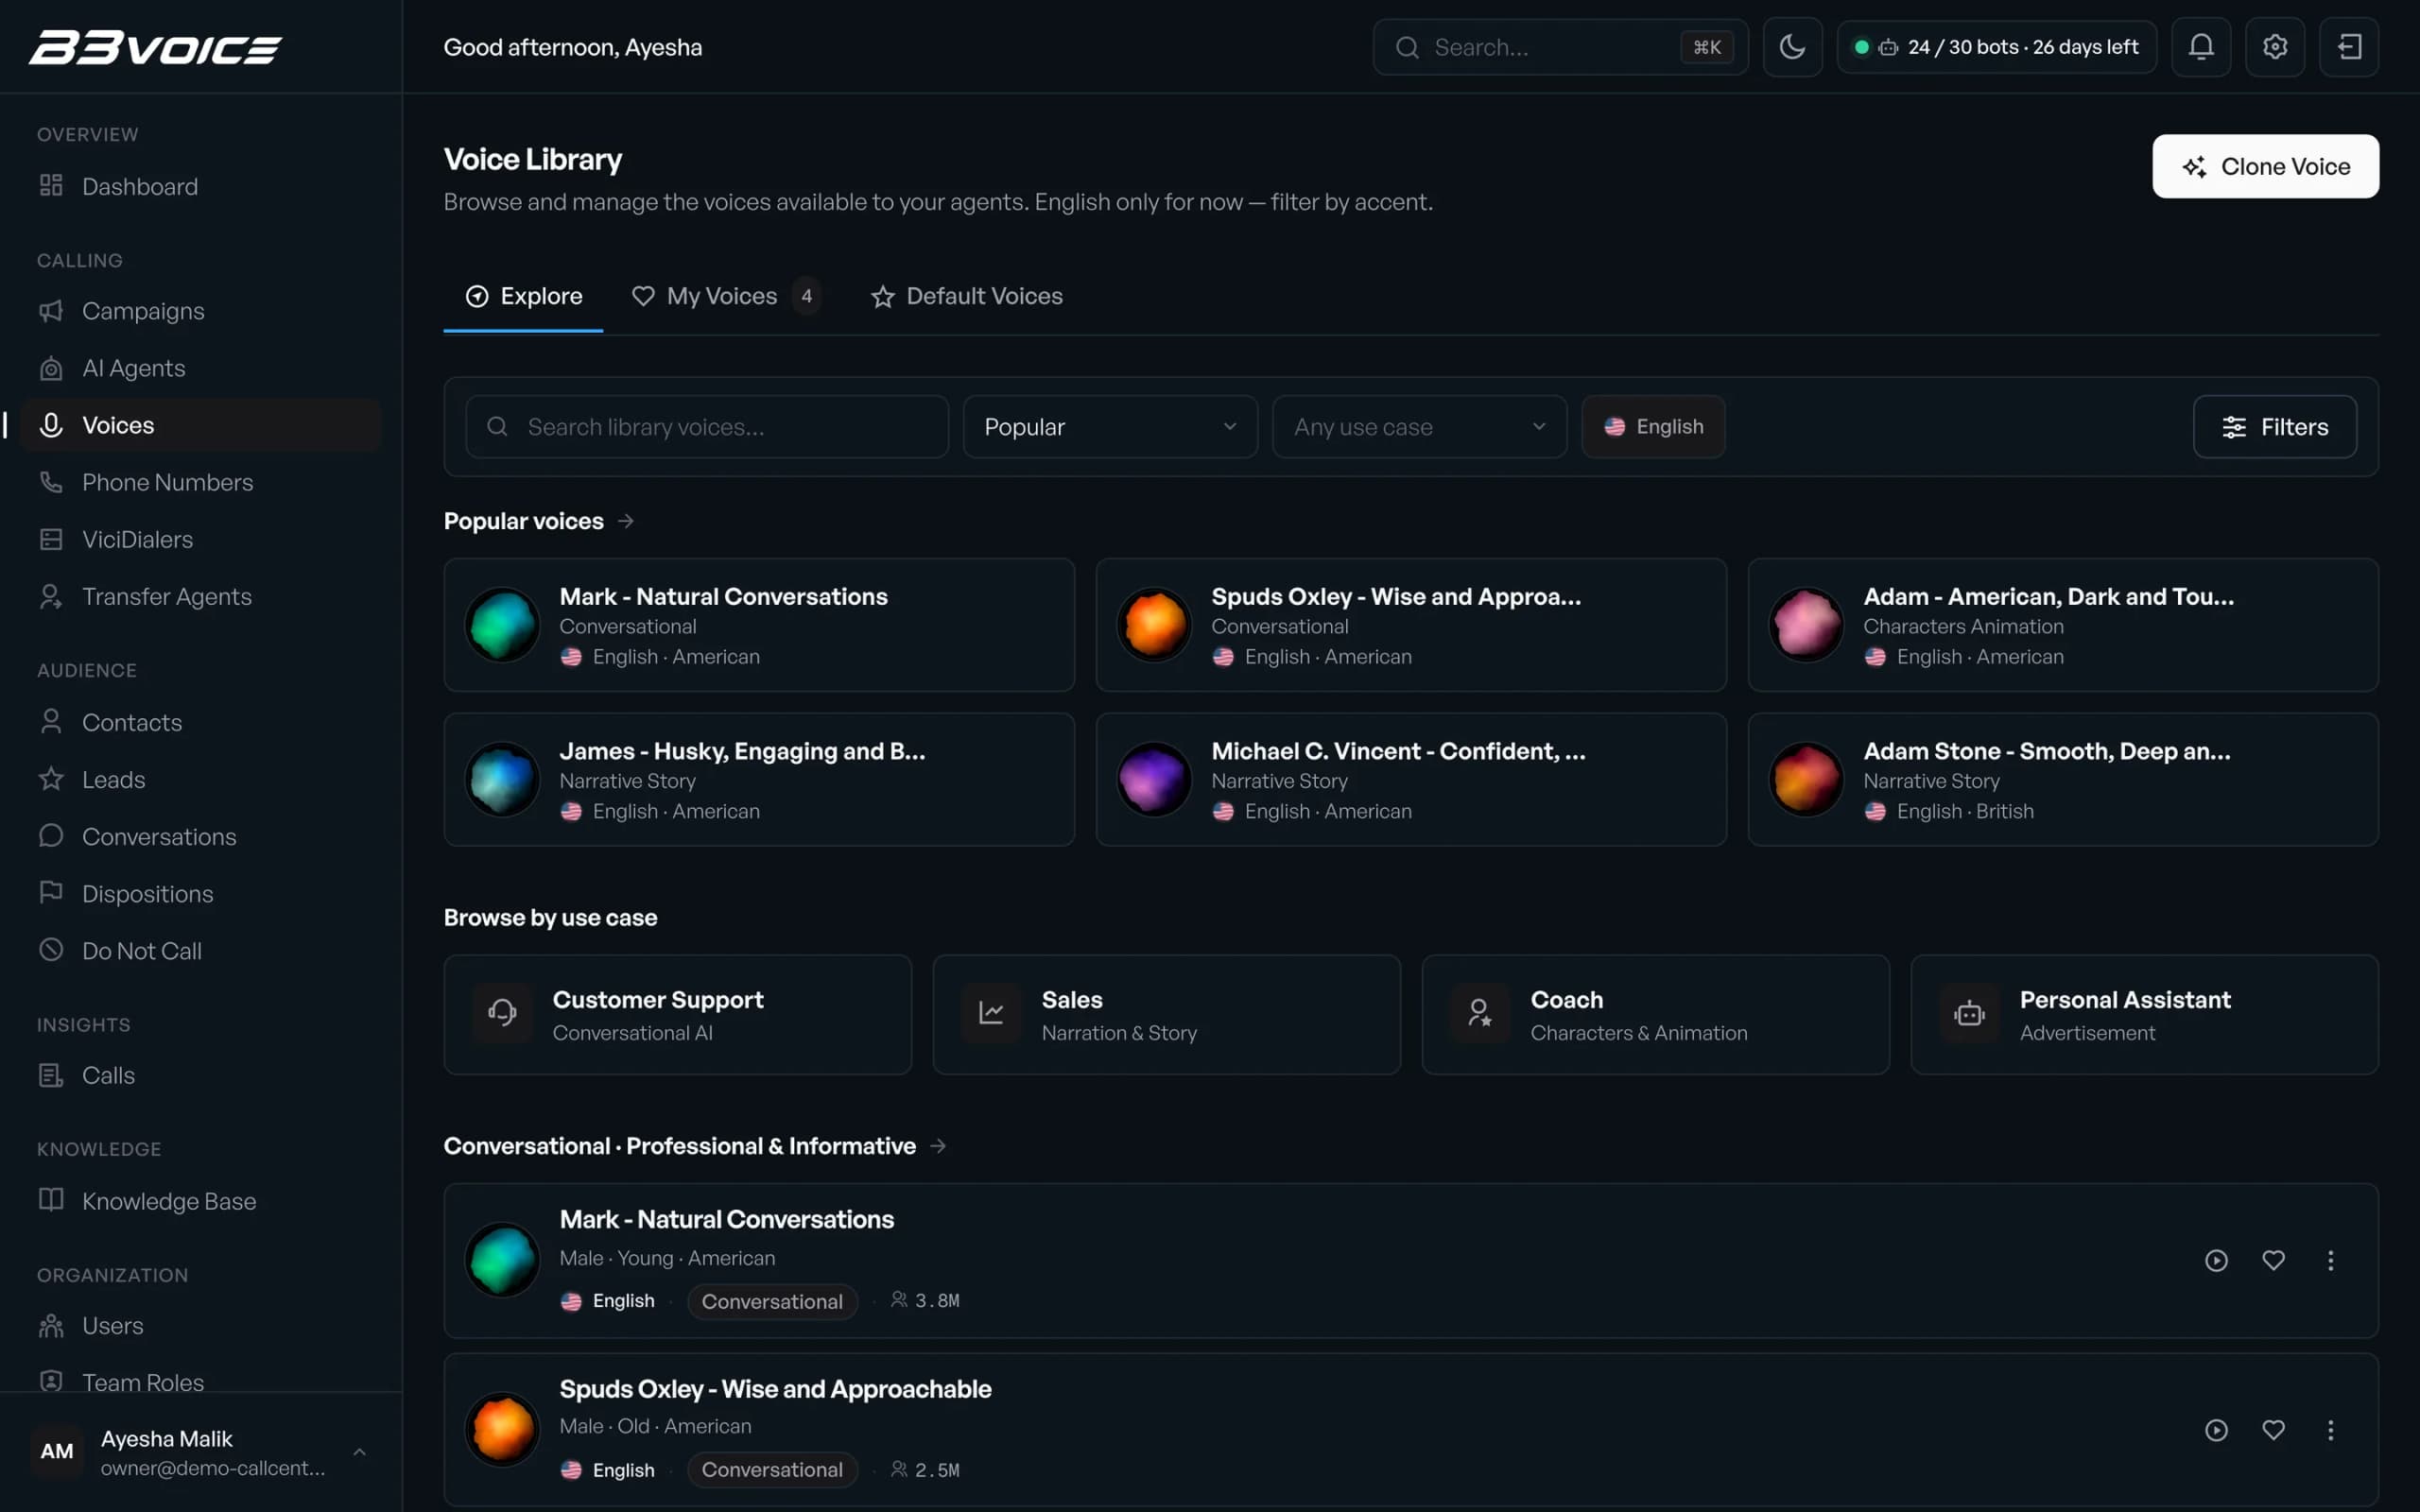Switch to the Explore tab
Screen dimensions: 2420x1512
(x=523, y=296)
